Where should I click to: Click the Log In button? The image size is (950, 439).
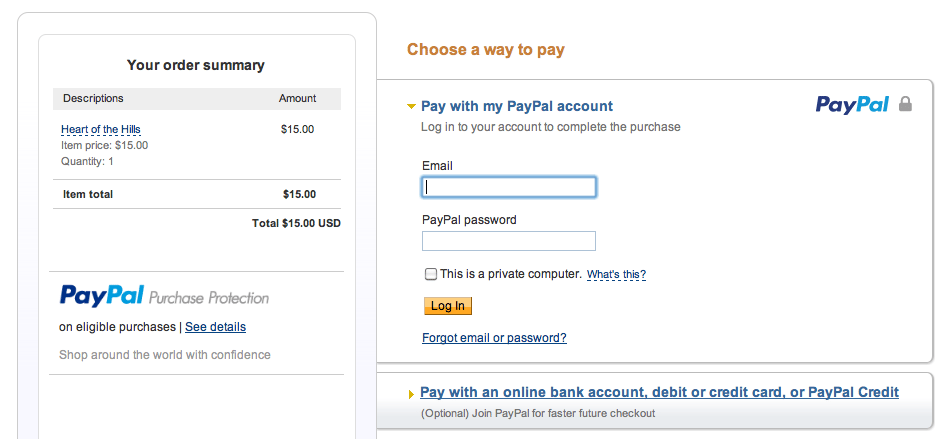tap(448, 306)
